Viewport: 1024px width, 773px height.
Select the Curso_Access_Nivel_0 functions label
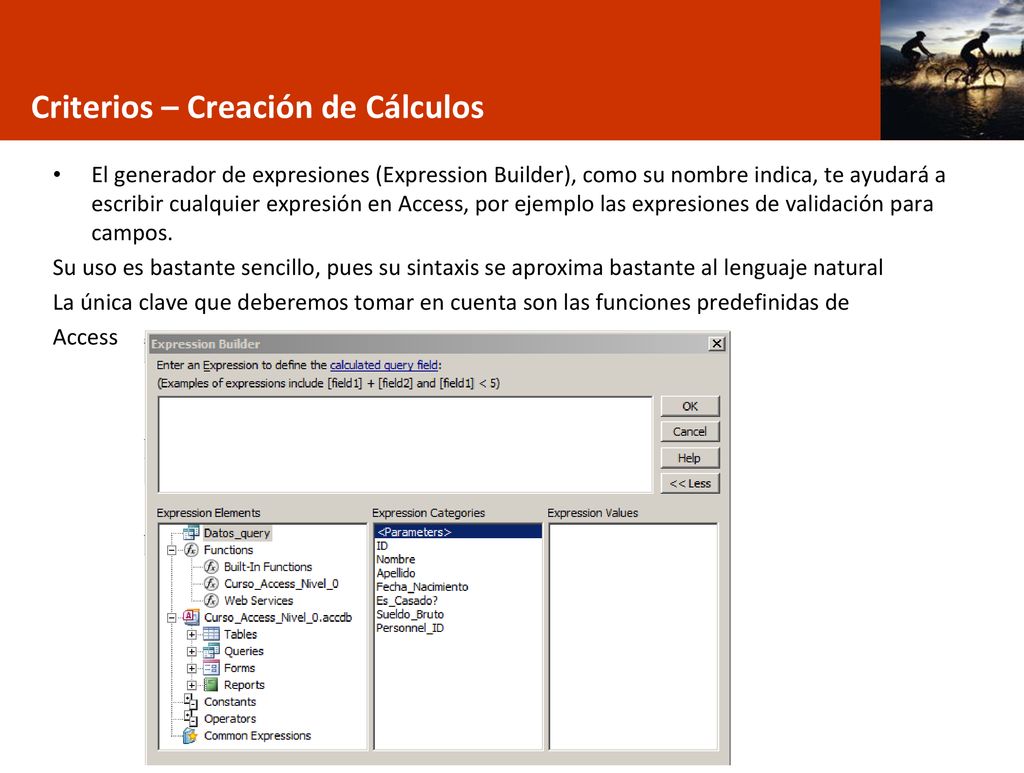(281, 584)
